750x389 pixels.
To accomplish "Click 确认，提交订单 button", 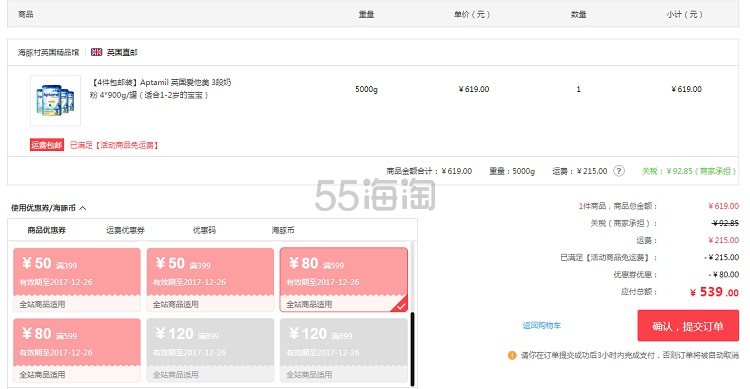I will pos(688,326).
